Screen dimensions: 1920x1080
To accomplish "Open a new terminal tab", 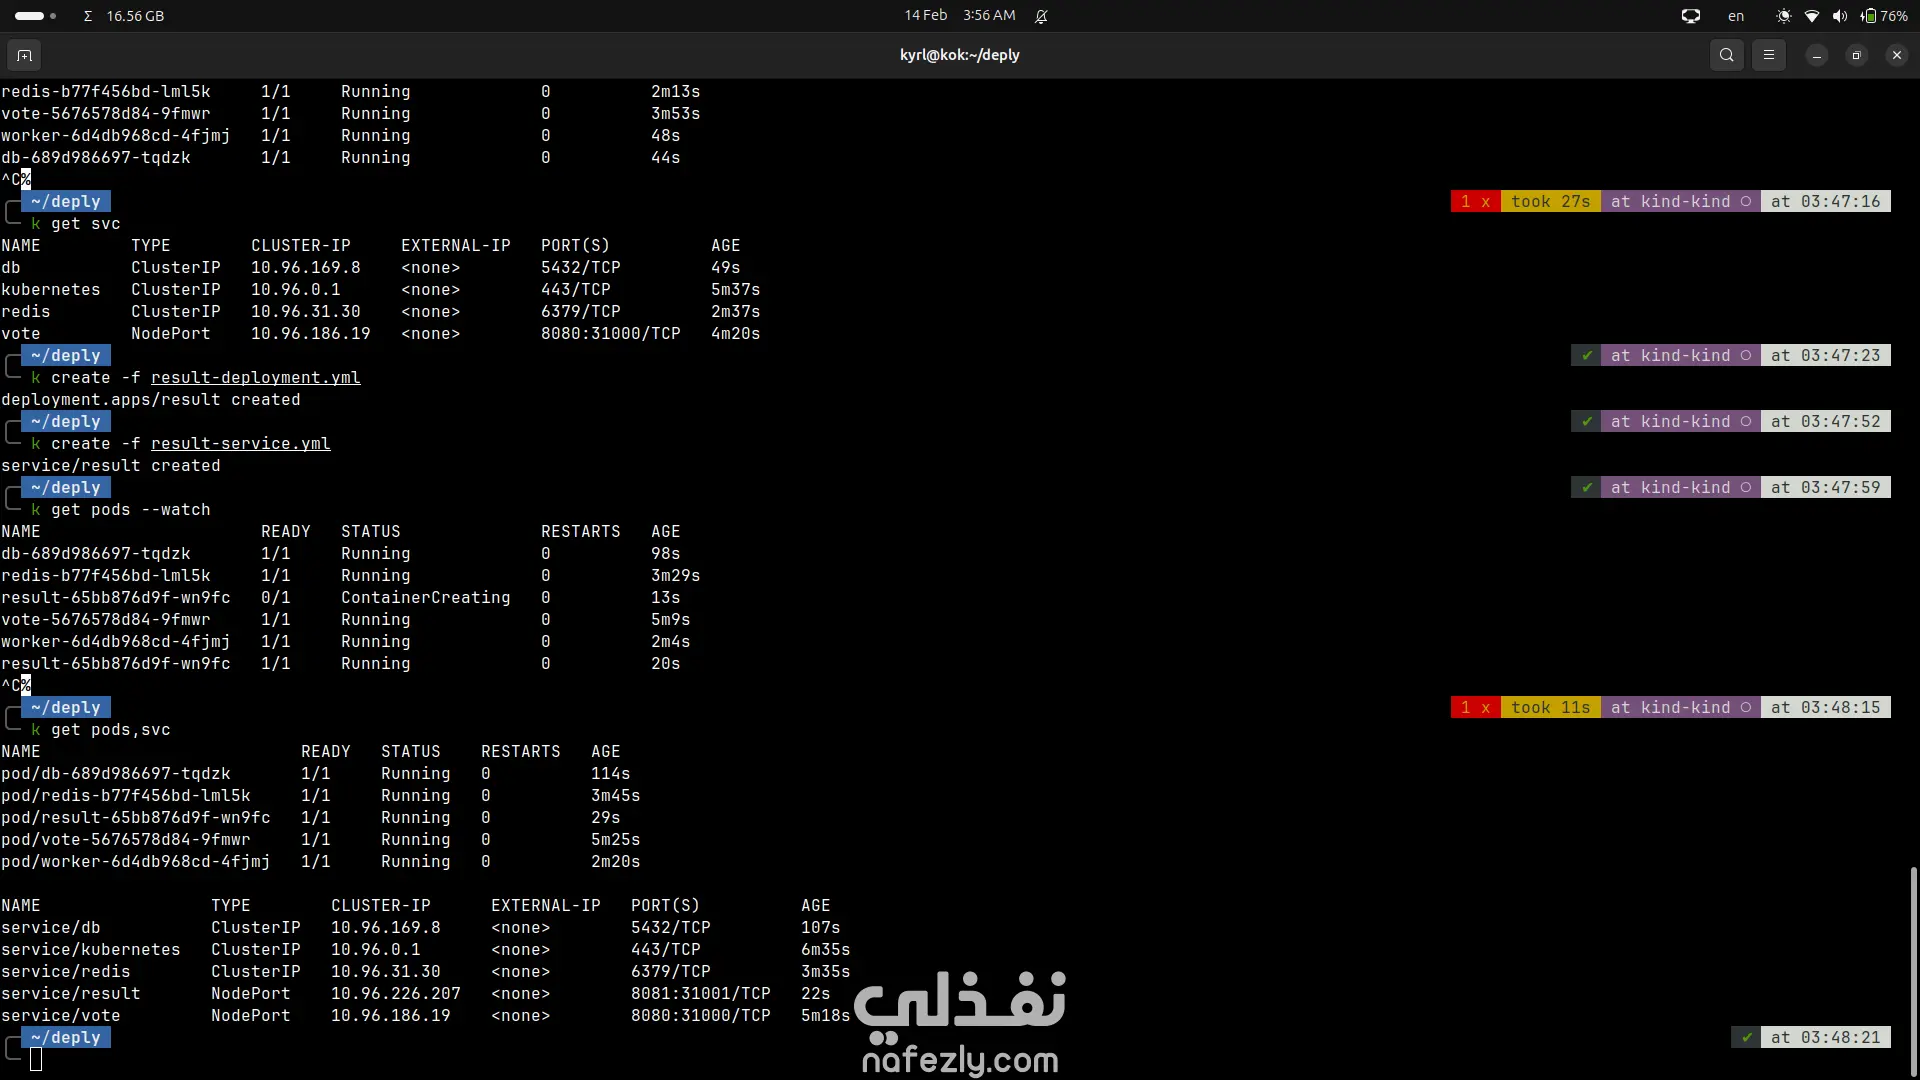I will point(25,55).
